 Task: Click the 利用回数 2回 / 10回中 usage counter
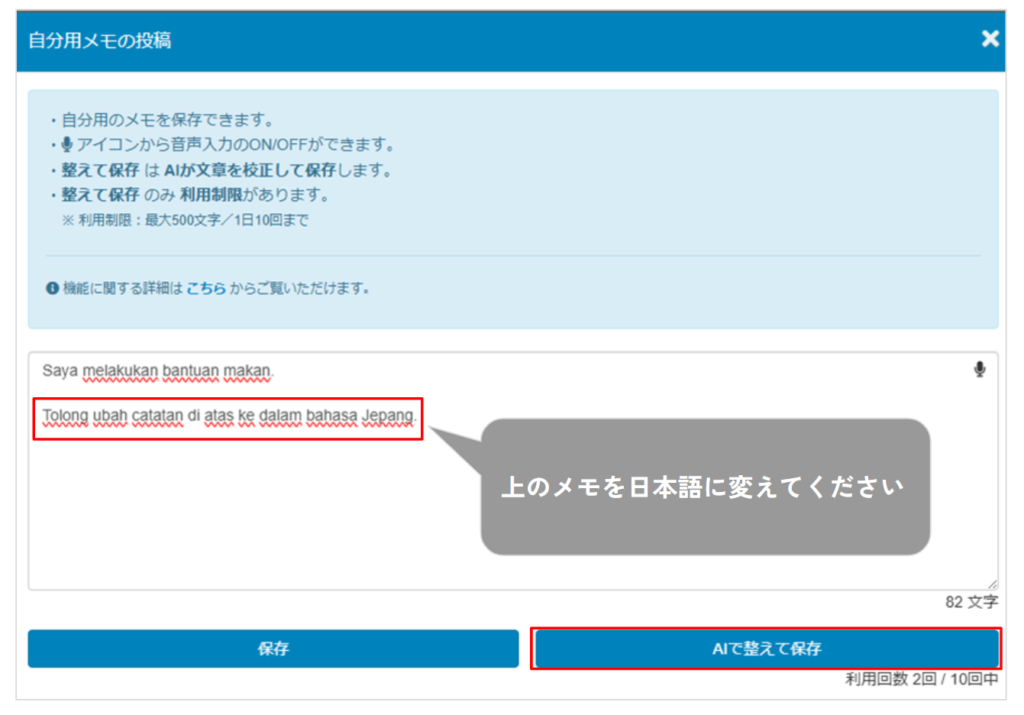point(921,679)
